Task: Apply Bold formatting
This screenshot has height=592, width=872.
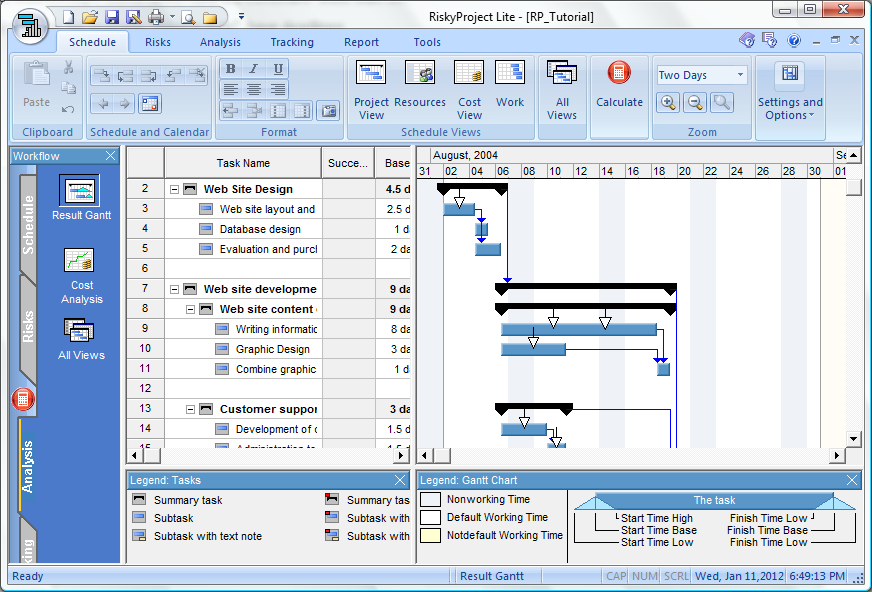Action: (230, 69)
